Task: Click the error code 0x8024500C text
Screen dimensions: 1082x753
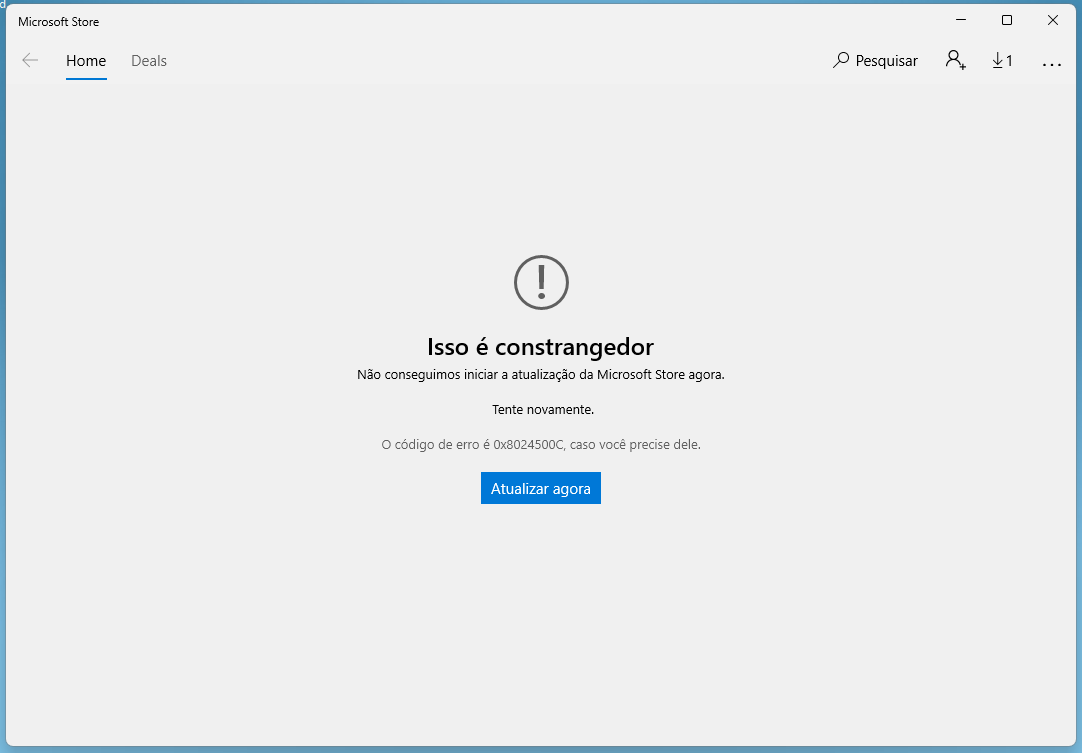Action: (529, 445)
